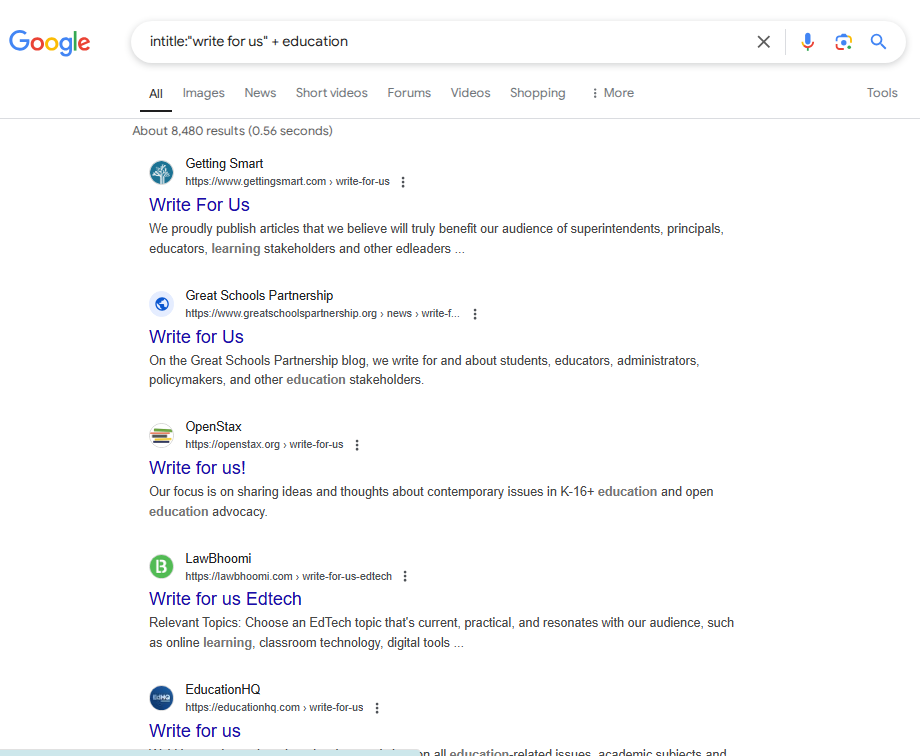
Task: Click the EducationHQ site name
Action: [223, 690]
